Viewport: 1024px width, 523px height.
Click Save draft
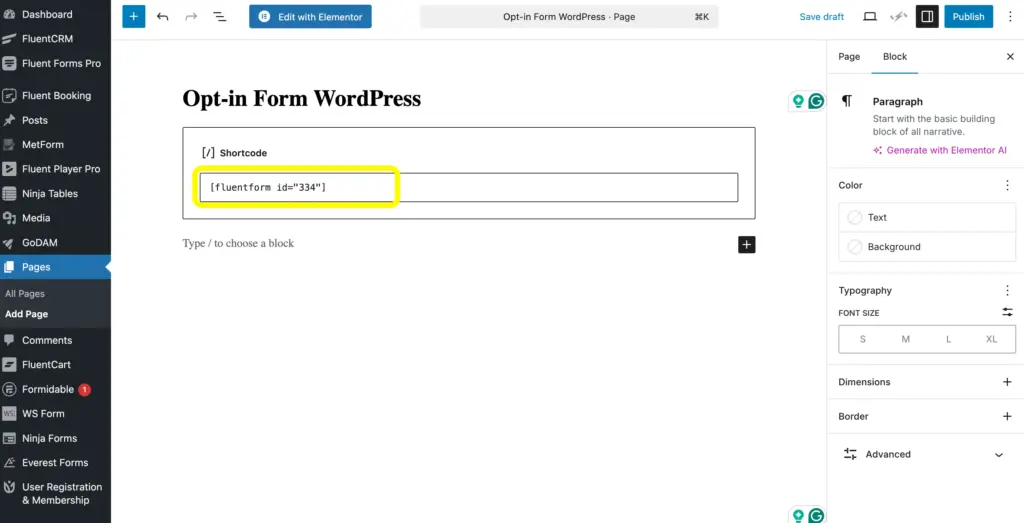(822, 17)
